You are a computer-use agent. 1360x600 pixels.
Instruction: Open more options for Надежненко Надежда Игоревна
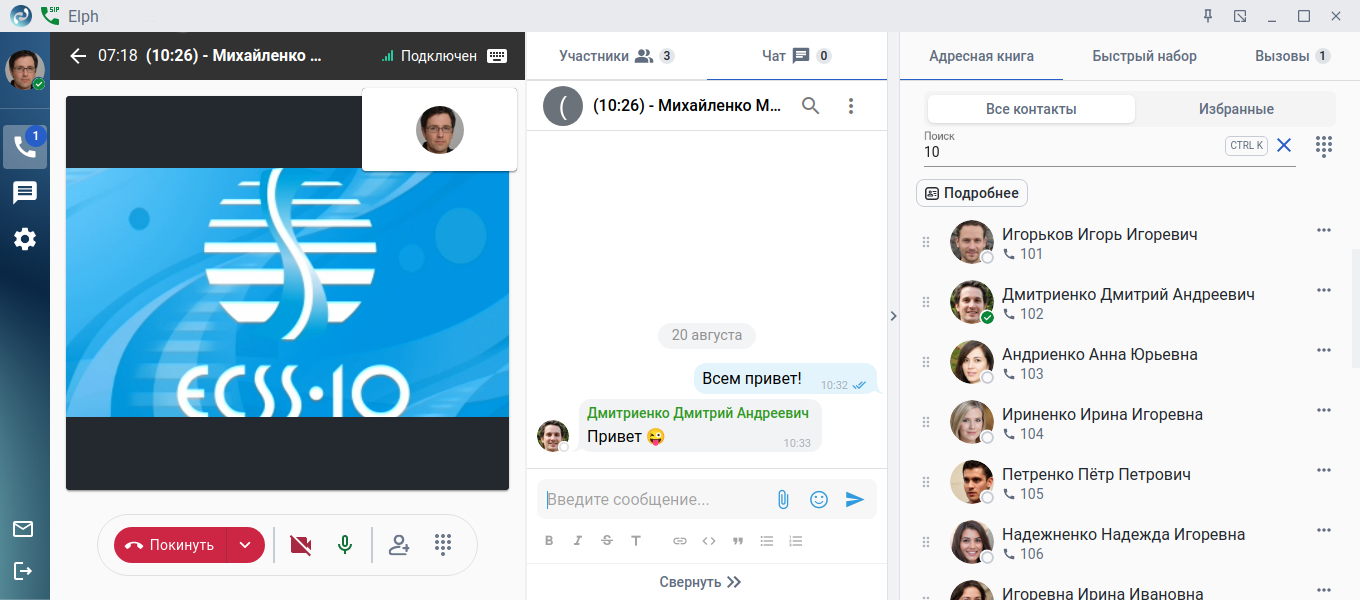[1324, 530]
